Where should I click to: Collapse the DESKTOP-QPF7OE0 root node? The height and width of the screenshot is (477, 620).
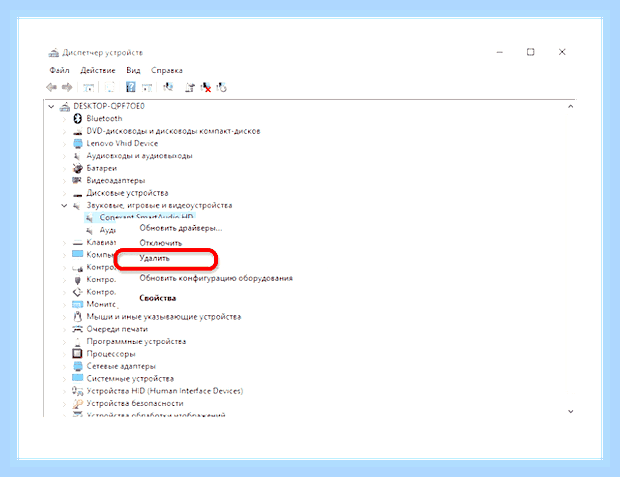click(x=51, y=106)
